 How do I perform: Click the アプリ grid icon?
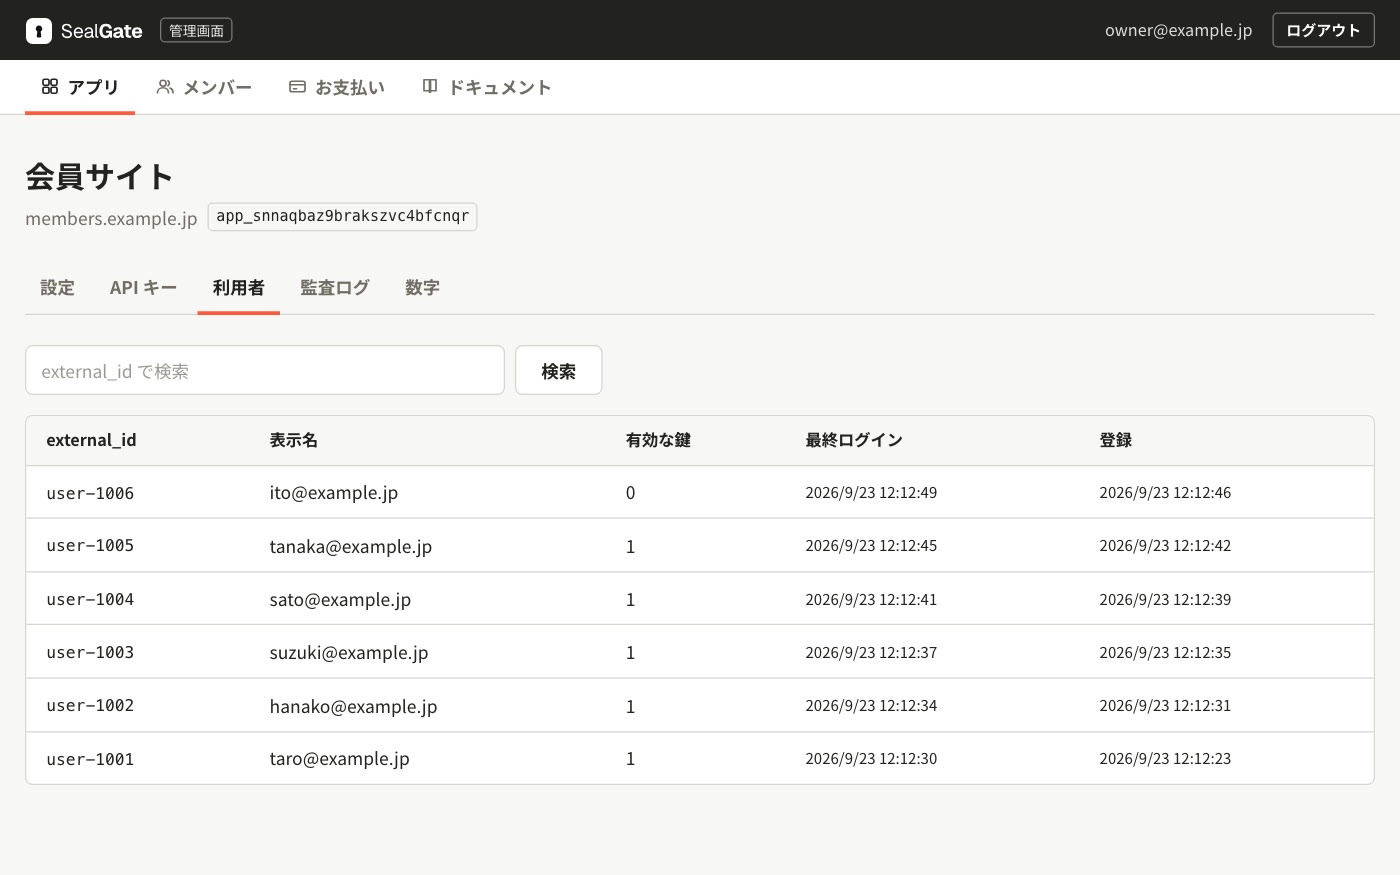(50, 87)
